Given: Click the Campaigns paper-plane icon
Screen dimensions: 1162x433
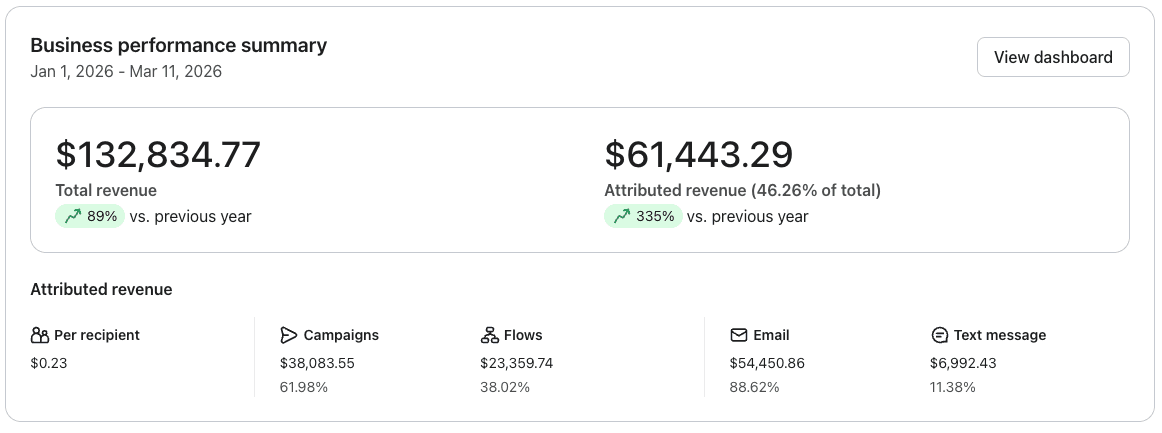Looking at the screenshot, I should pos(288,335).
